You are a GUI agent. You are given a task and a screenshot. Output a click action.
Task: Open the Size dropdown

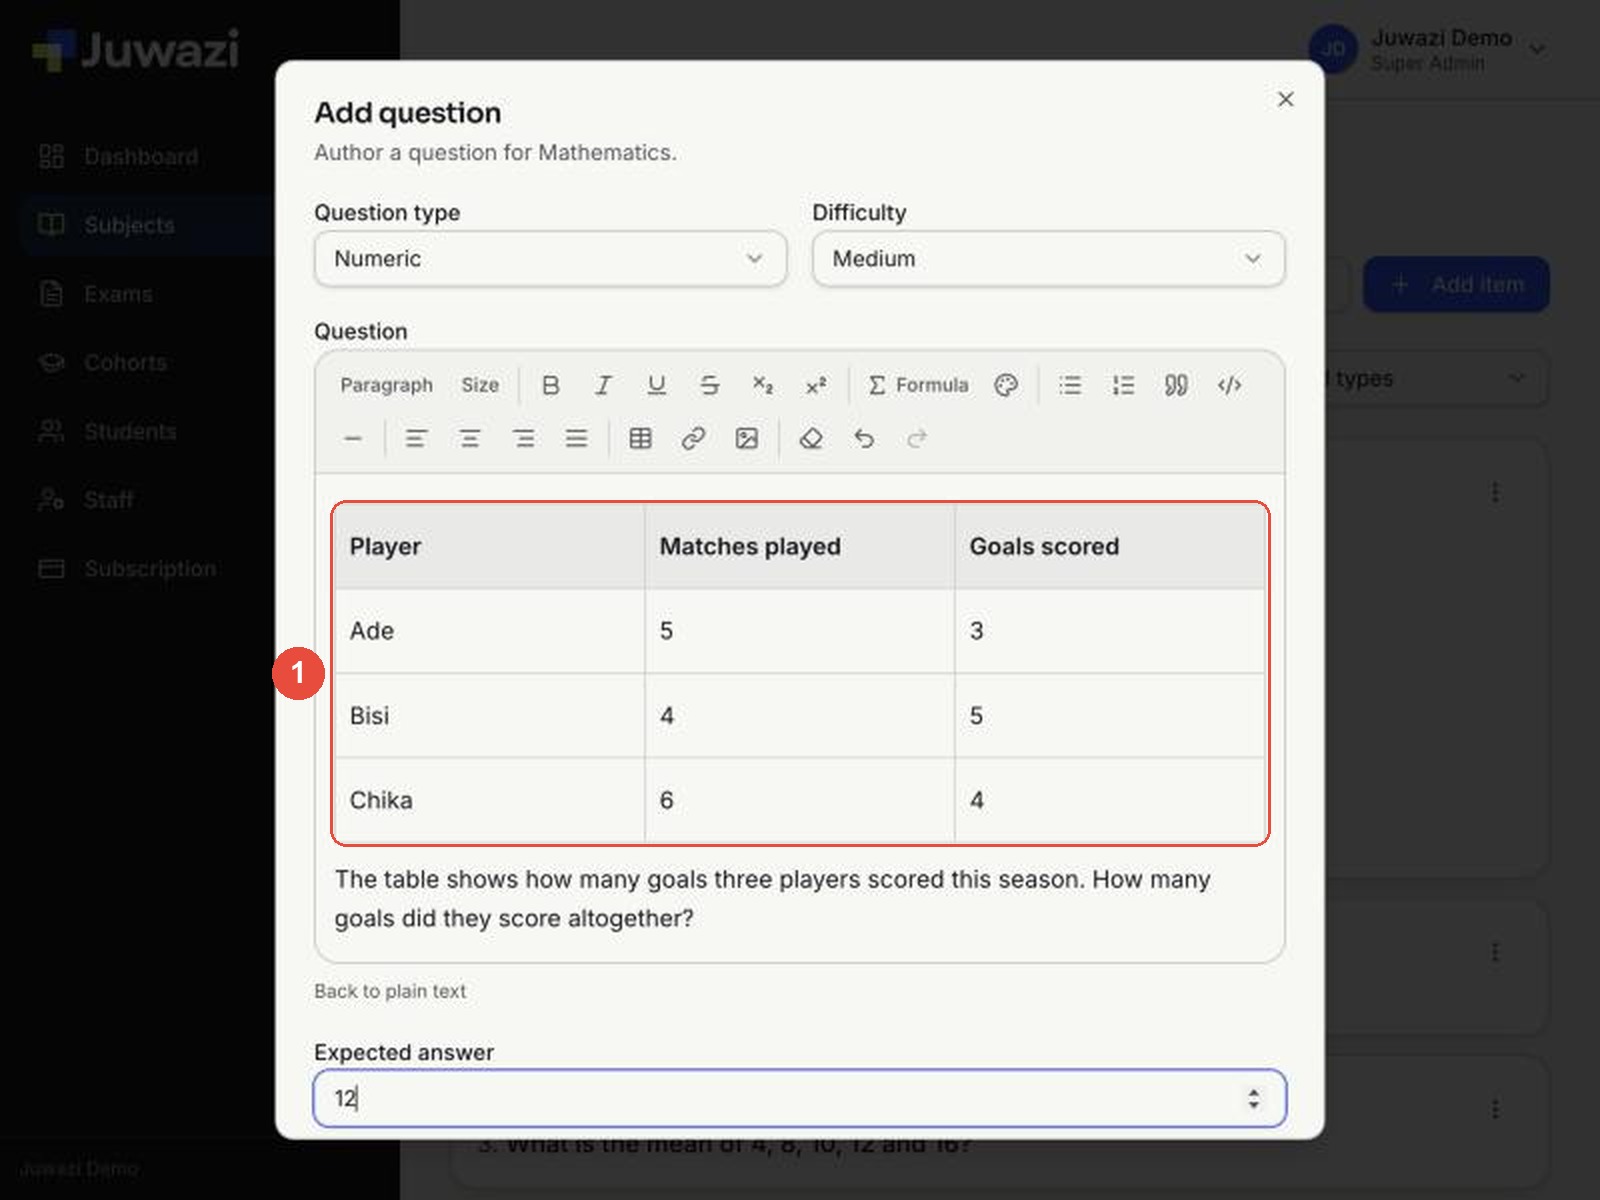pyautogui.click(x=480, y=385)
